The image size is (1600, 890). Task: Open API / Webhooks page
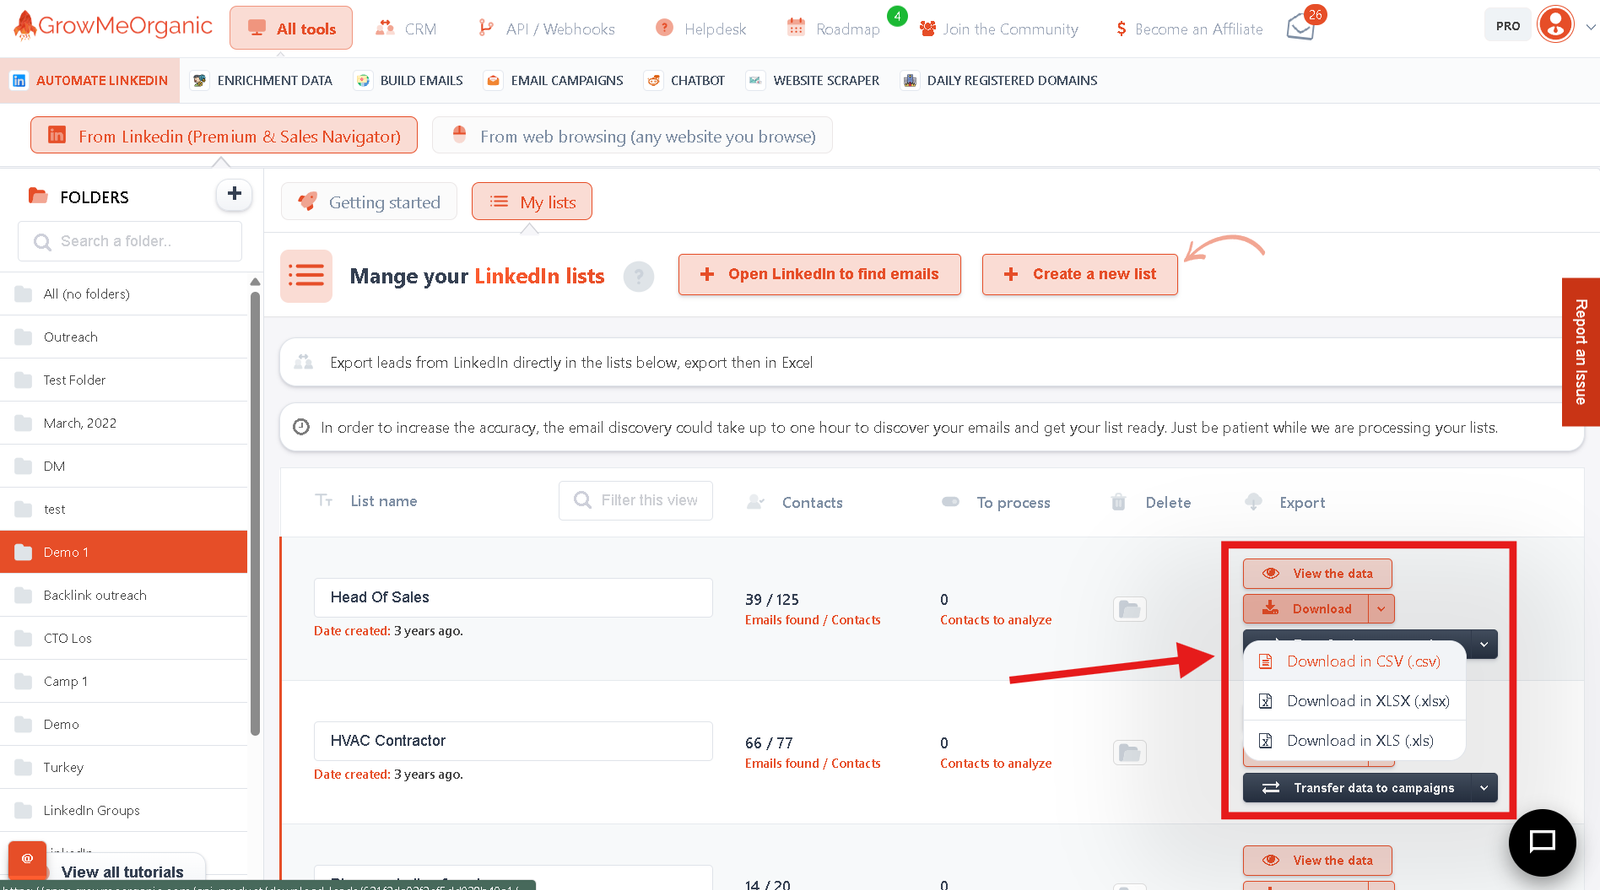(547, 29)
